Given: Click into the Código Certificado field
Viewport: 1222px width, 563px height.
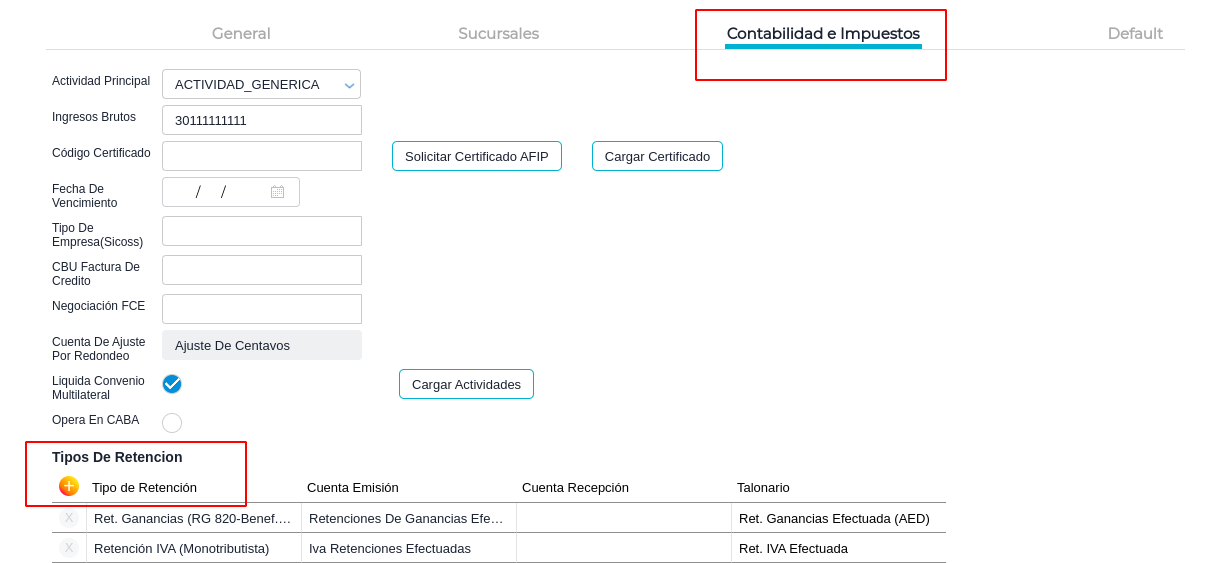Looking at the screenshot, I should coord(262,156).
